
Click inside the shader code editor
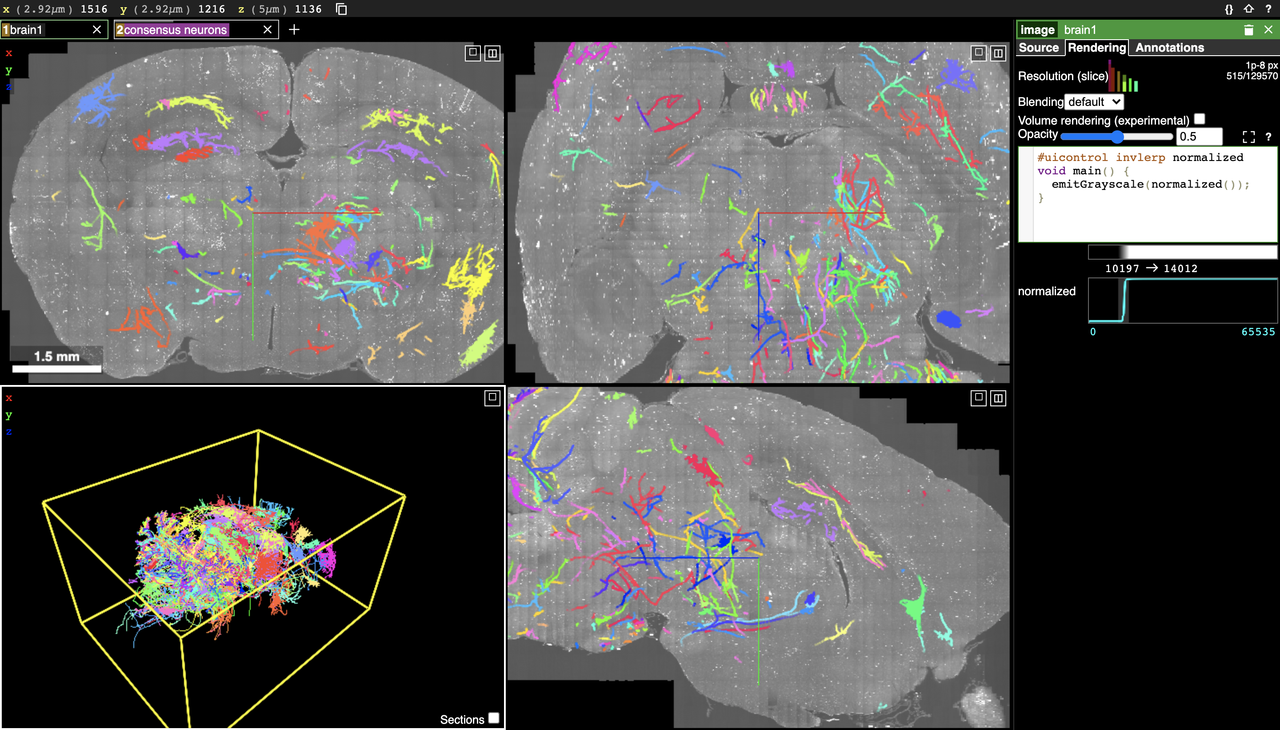coord(1147,194)
